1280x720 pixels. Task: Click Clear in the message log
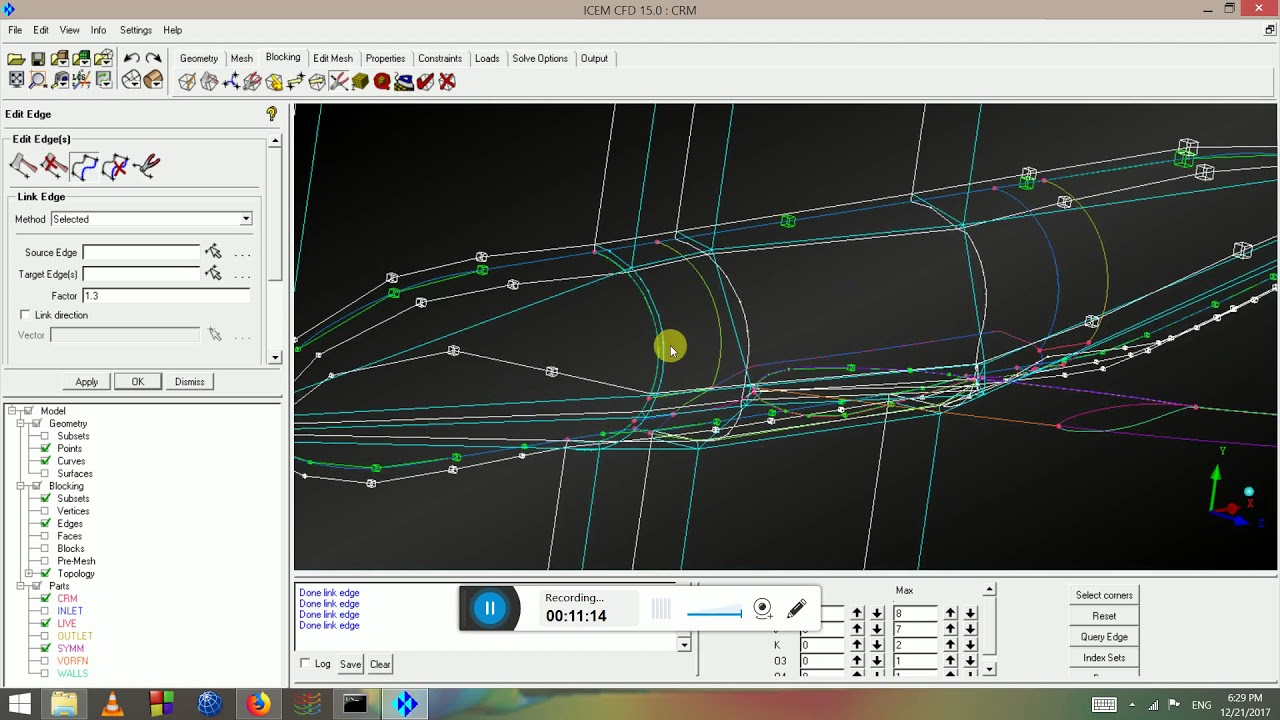pos(380,664)
